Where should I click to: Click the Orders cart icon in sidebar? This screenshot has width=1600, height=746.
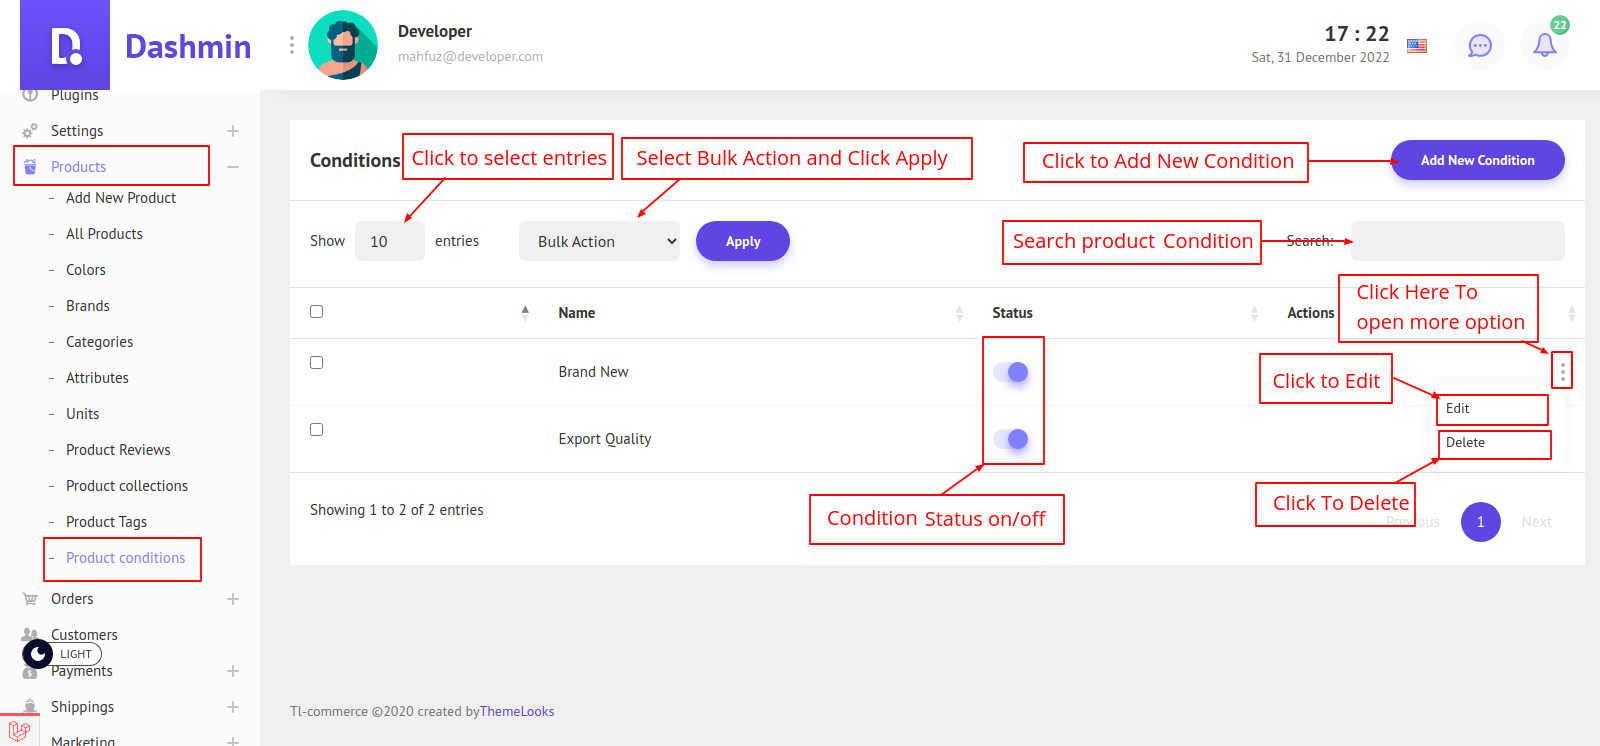30,599
